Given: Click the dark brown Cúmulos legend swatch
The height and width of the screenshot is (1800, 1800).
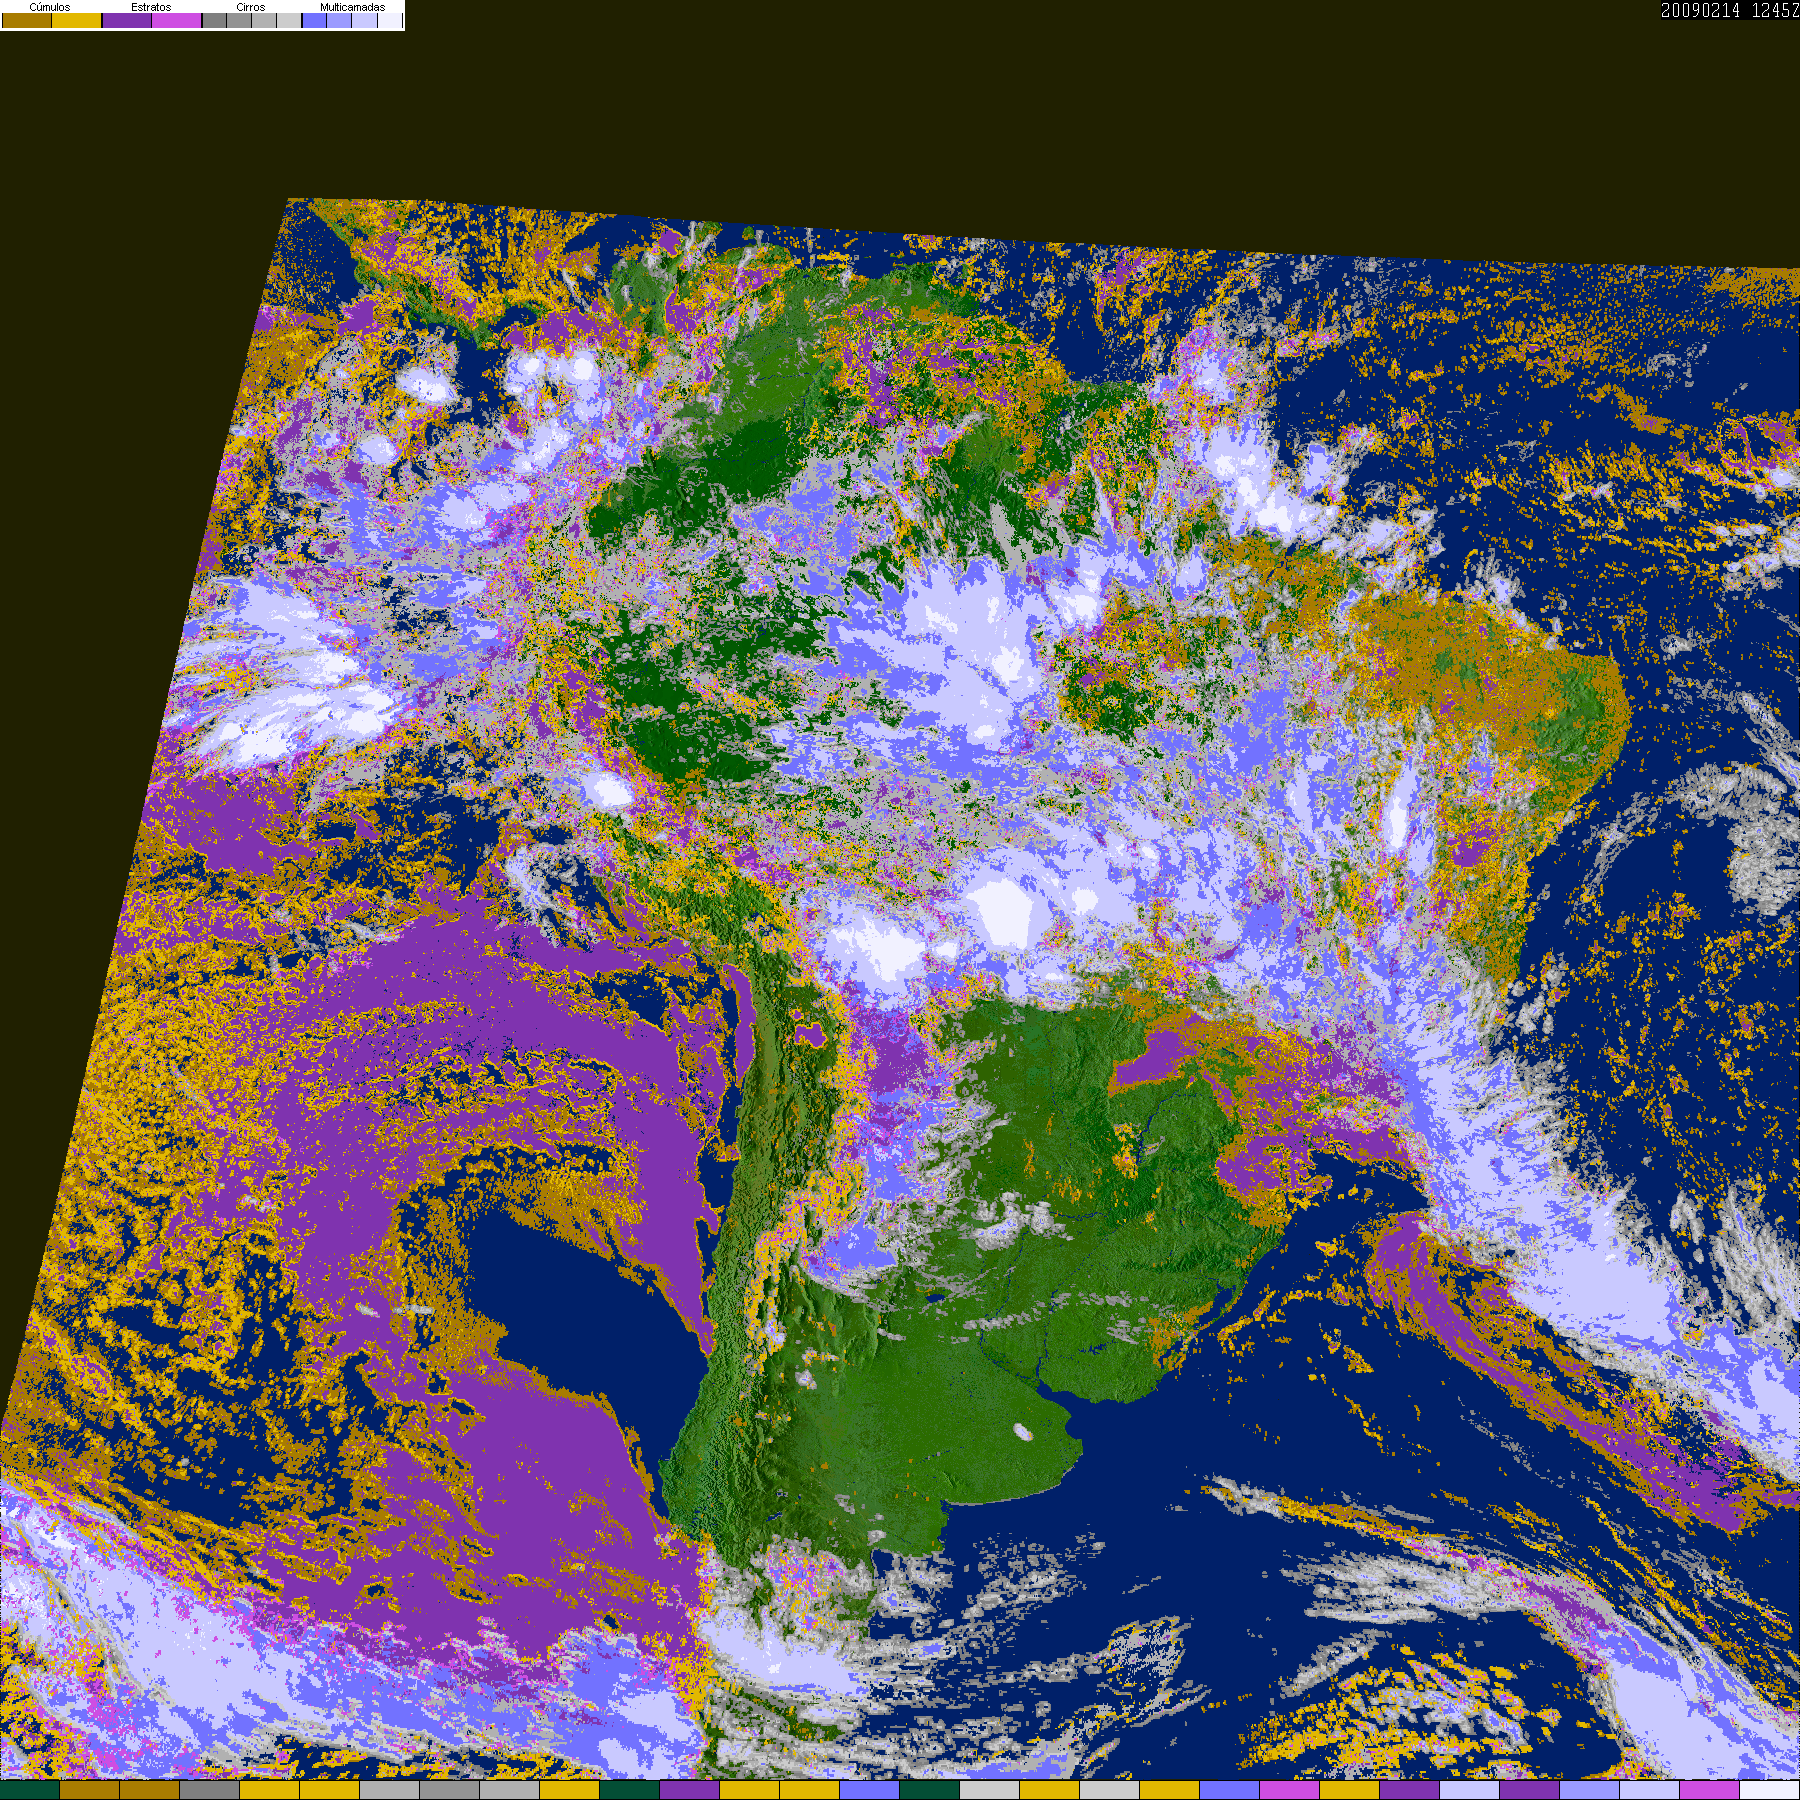Looking at the screenshot, I should click(27, 20).
